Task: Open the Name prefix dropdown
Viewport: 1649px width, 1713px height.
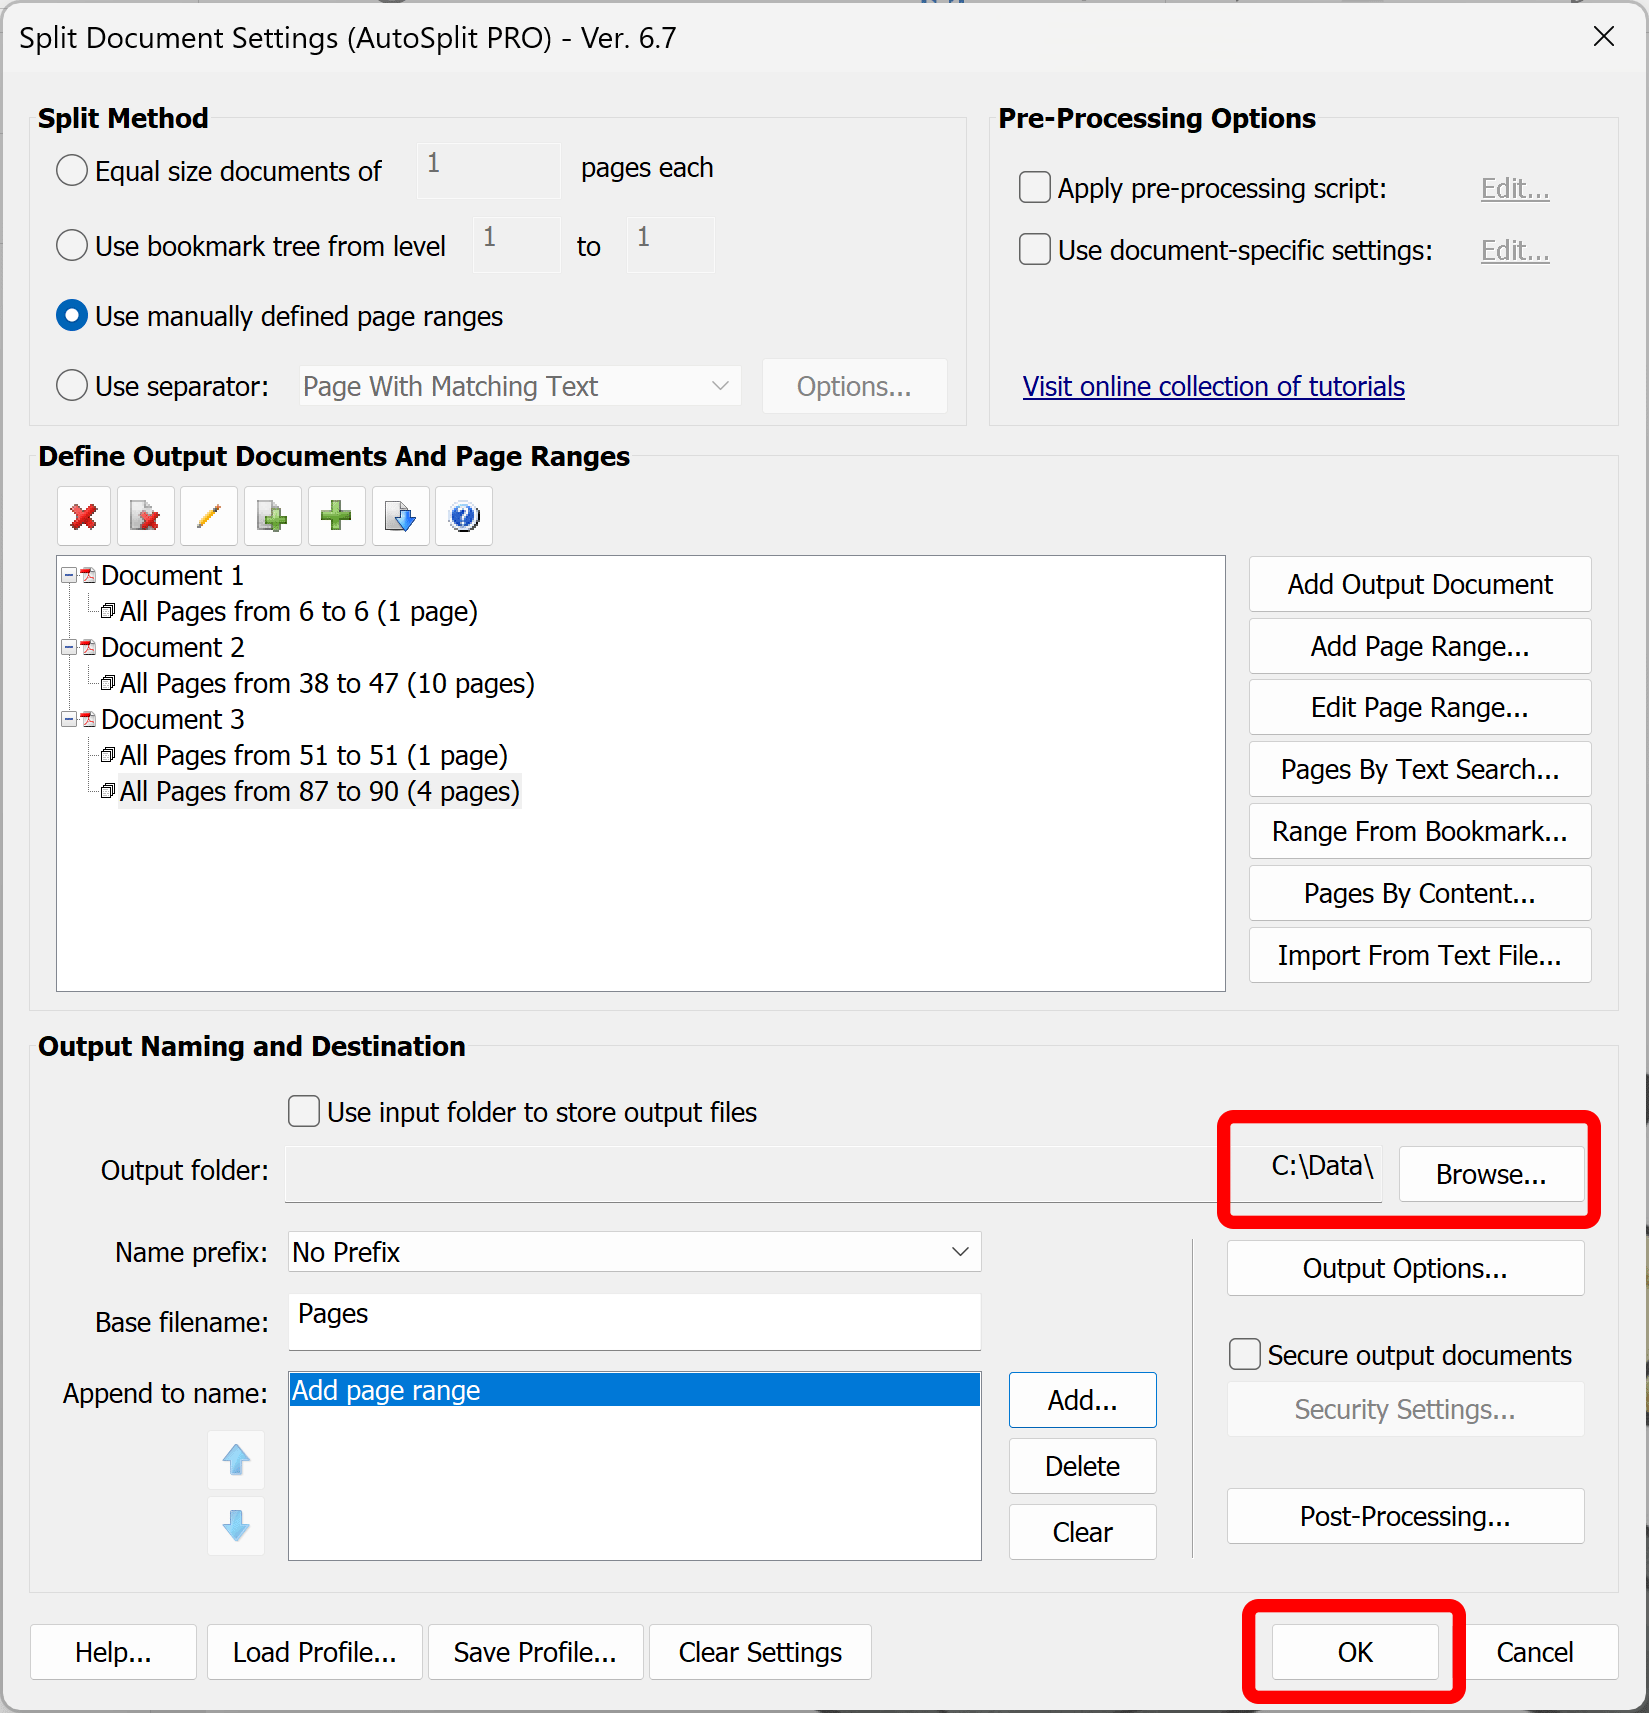Action: pyautogui.click(x=635, y=1252)
